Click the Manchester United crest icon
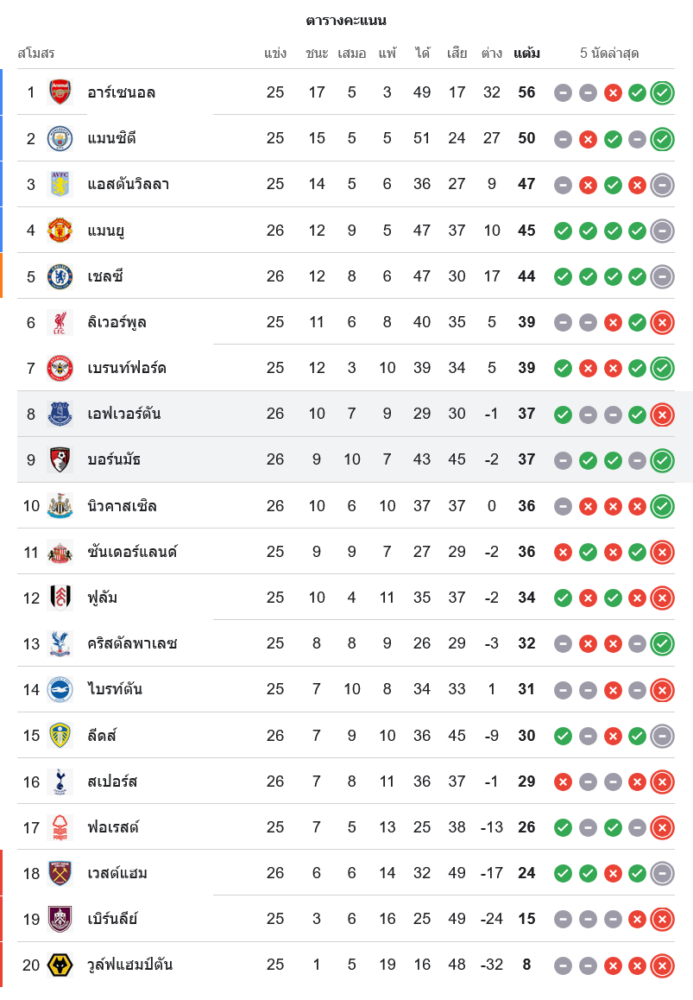693x1000 pixels. (60, 231)
